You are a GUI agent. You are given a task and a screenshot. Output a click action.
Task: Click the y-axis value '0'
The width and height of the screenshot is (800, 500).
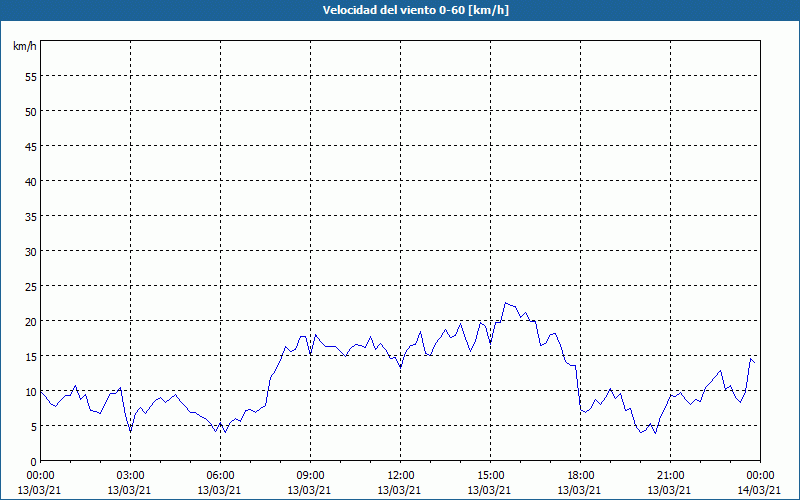(34, 462)
